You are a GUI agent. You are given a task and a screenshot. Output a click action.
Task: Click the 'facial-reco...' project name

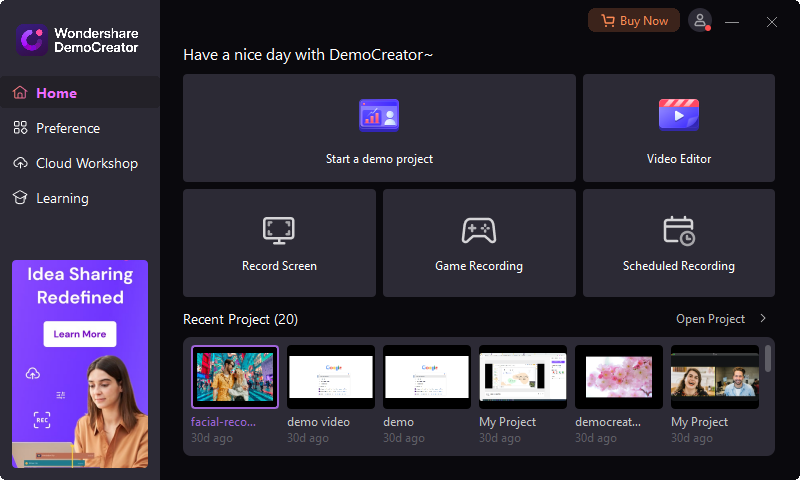click(x=223, y=422)
